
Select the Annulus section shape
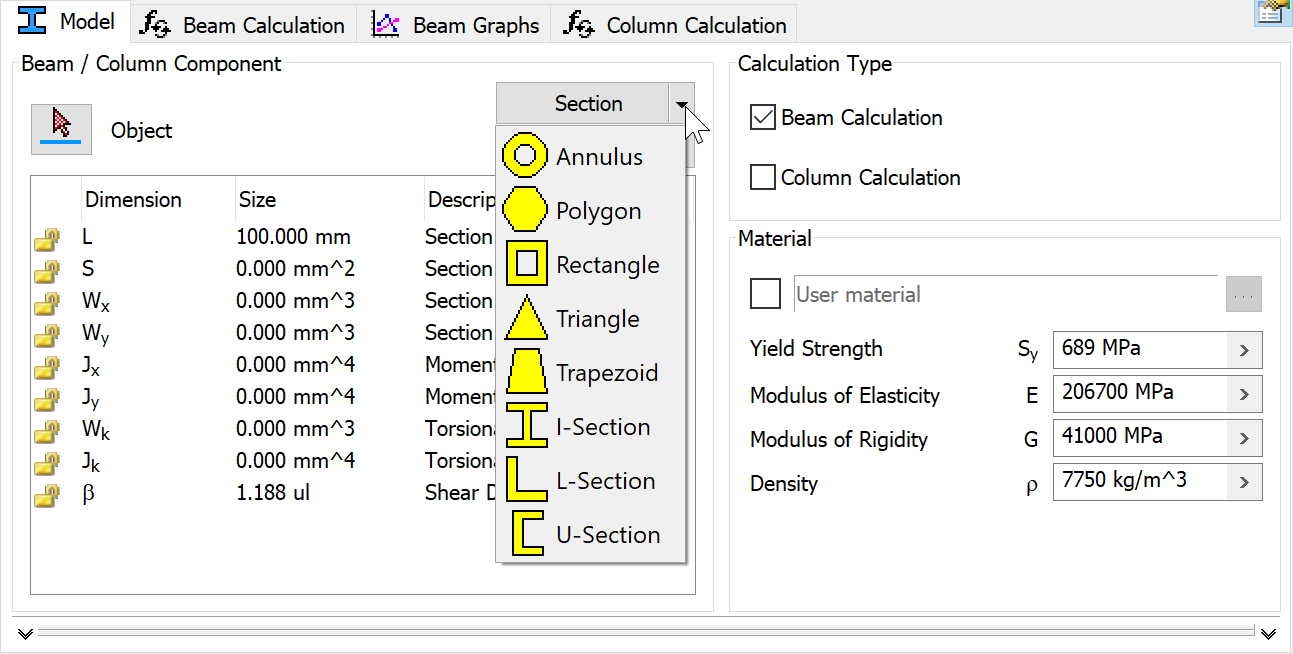tap(590, 157)
